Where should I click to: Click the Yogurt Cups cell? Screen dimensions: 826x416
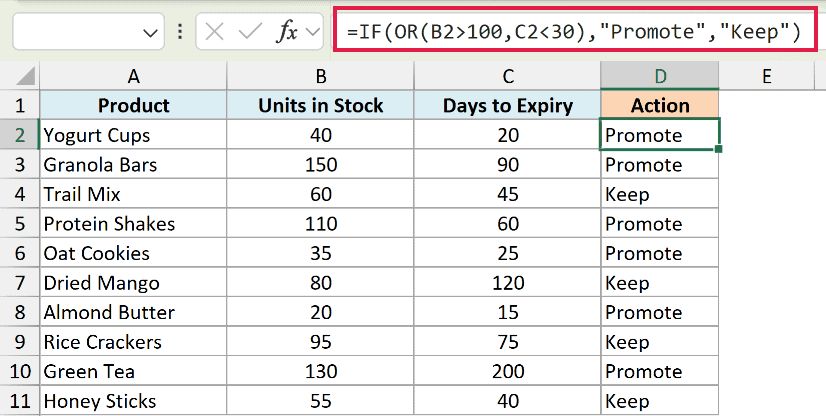tap(133, 135)
